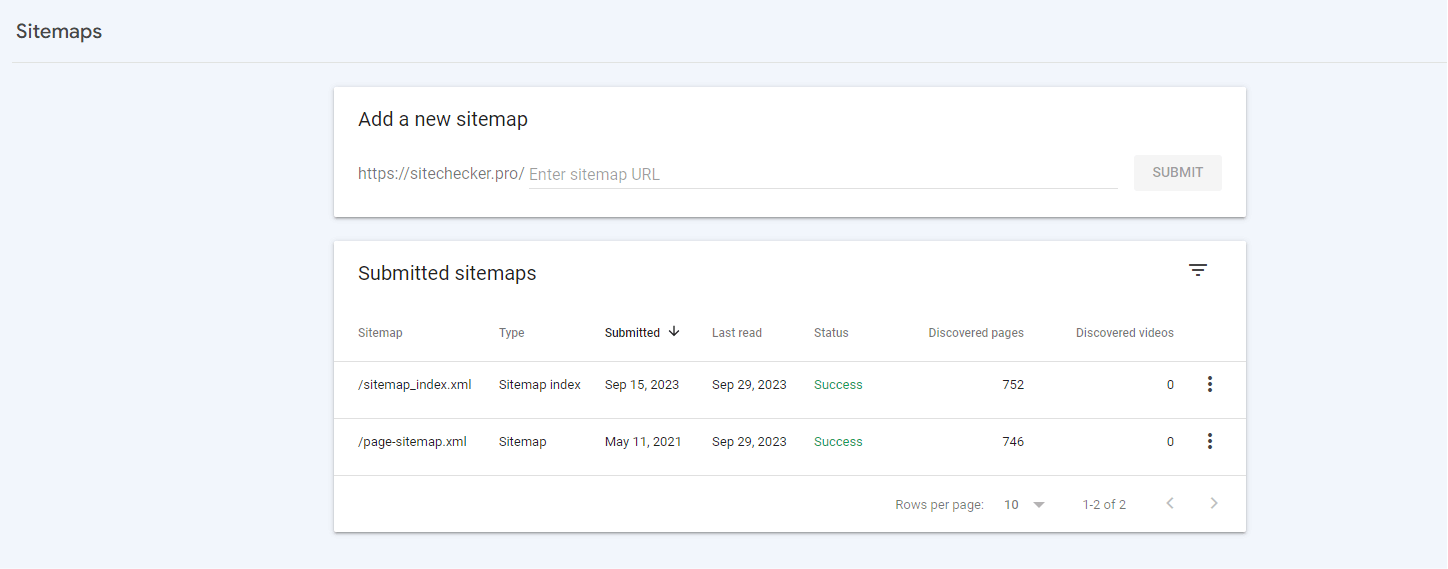This screenshot has width=1448, height=569.
Task: Go to next page of sitemaps
Action: click(1214, 503)
